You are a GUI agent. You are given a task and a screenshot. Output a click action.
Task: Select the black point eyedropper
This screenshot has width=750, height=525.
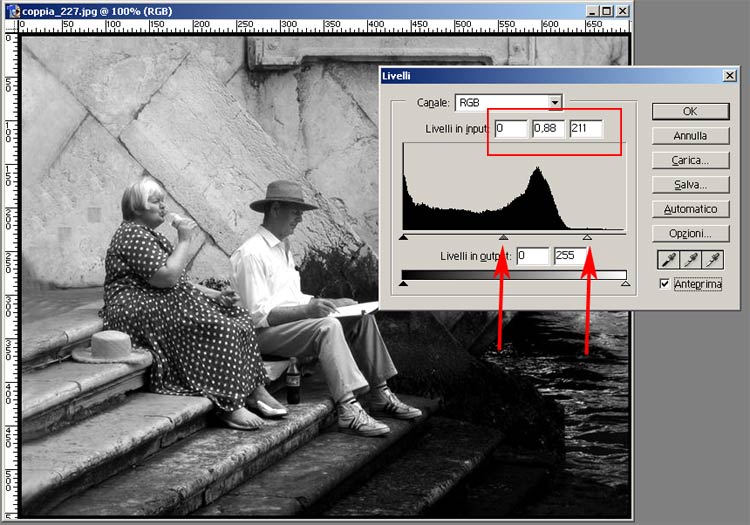tap(664, 260)
